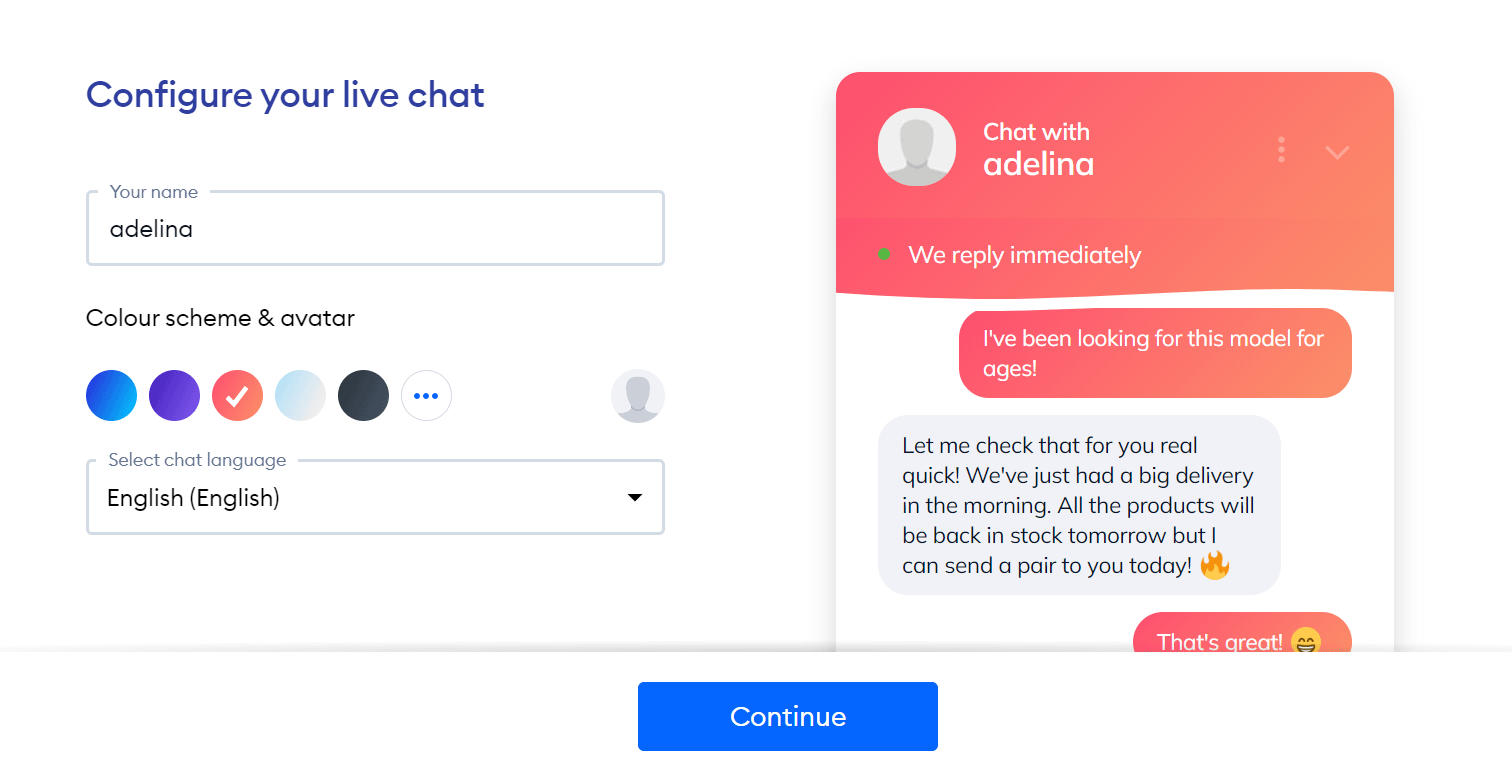Click the We reply immediately status banner
The width and height of the screenshot is (1512, 774).
(x=1023, y=255)
